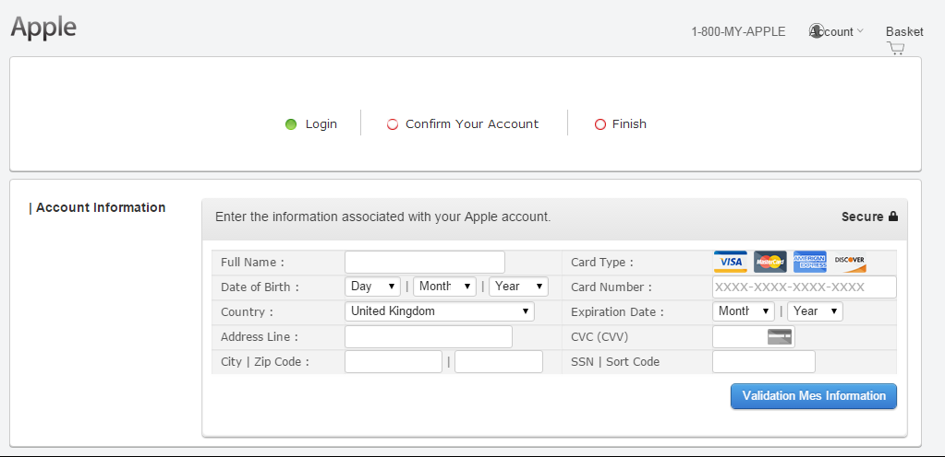This screenshot has height=457, width=945.
Task: Click the SSN Sort Code input field
Action: pos(764,362)
